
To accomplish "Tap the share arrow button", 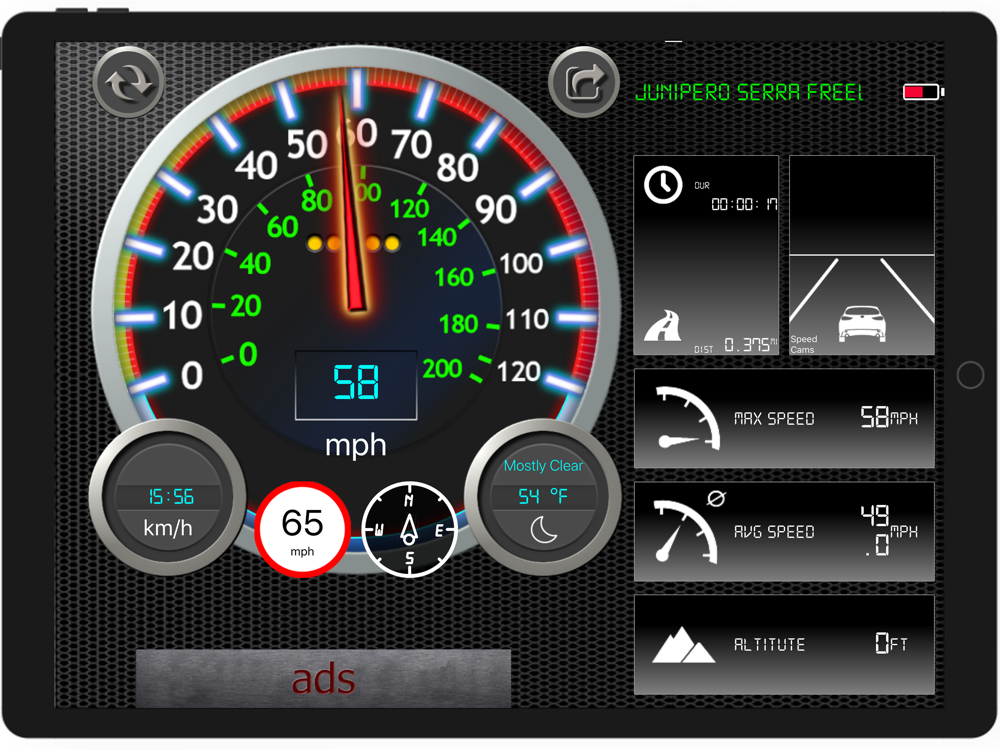I will coord(584,82).
